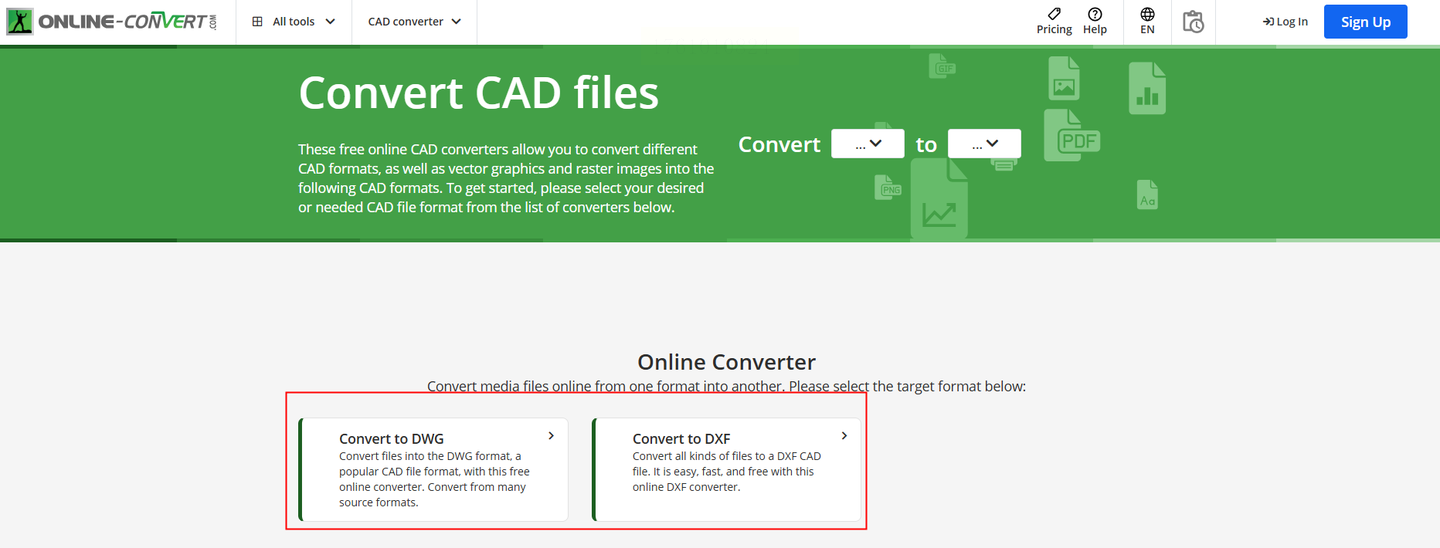Viewport: 1440px width, 548px height.
Task: Click the Help label text
Action: 1095,30
